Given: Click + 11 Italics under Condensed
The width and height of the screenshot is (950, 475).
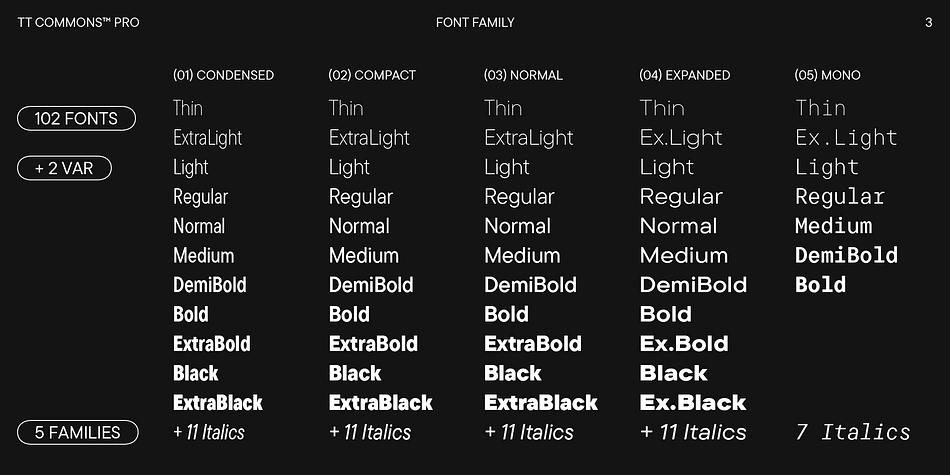Looking at the screenshot, I should tap(209, 432).
